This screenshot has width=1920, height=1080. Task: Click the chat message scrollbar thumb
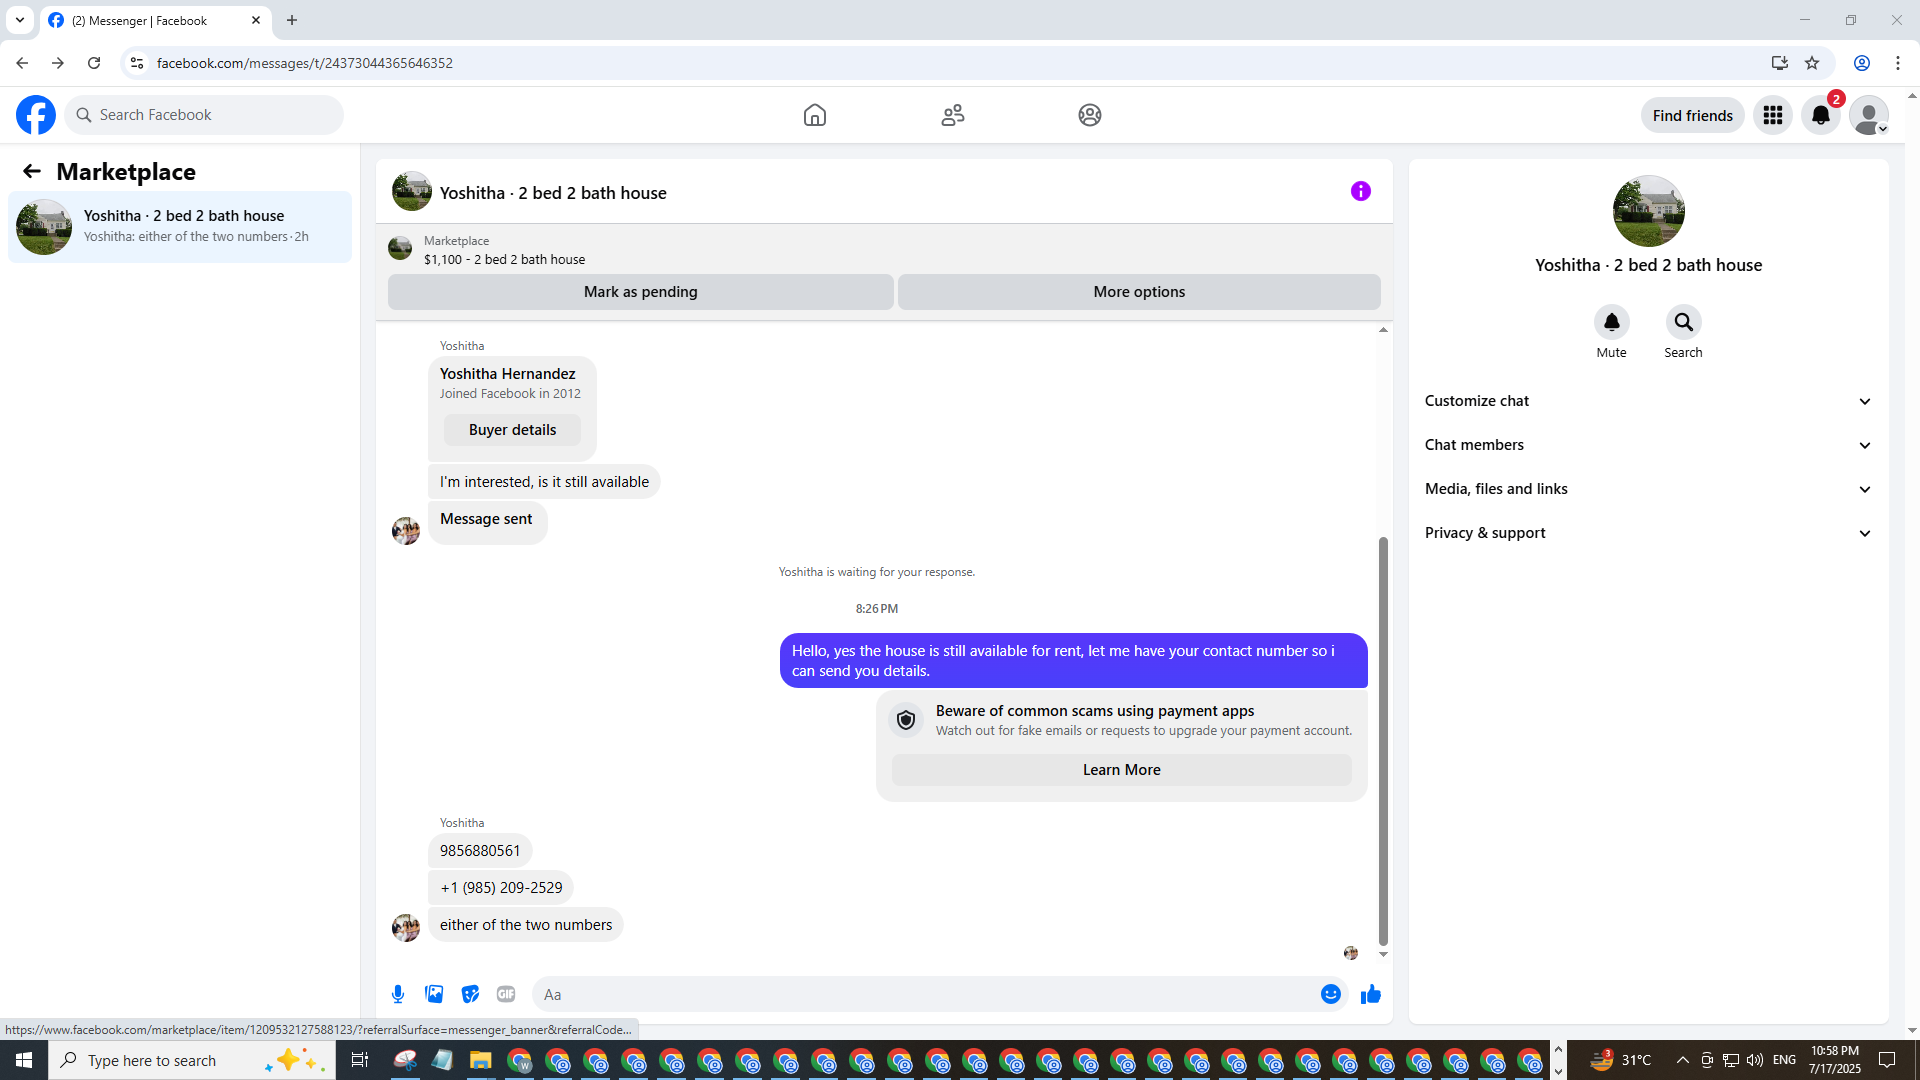click(x=1383, y=740)
